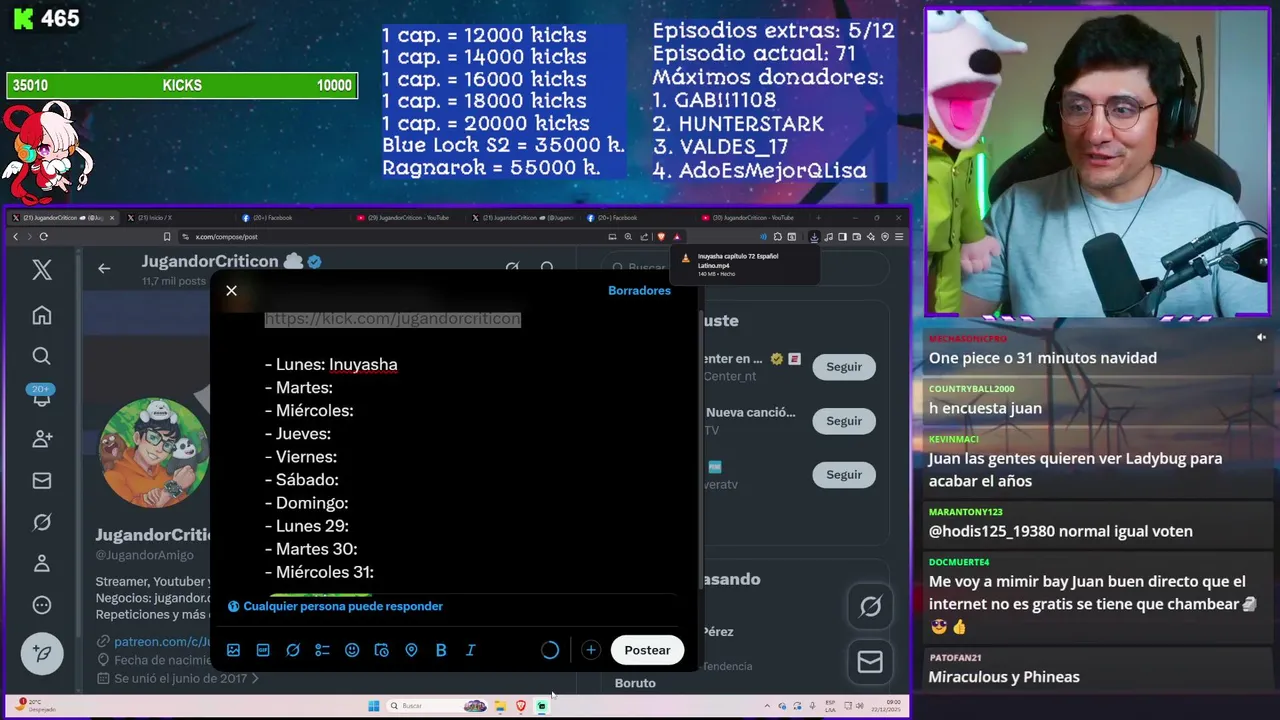Viewport: 1280px width, 720px height.
Task: Follow the first suggested account
Action: (x=844, y=367)
